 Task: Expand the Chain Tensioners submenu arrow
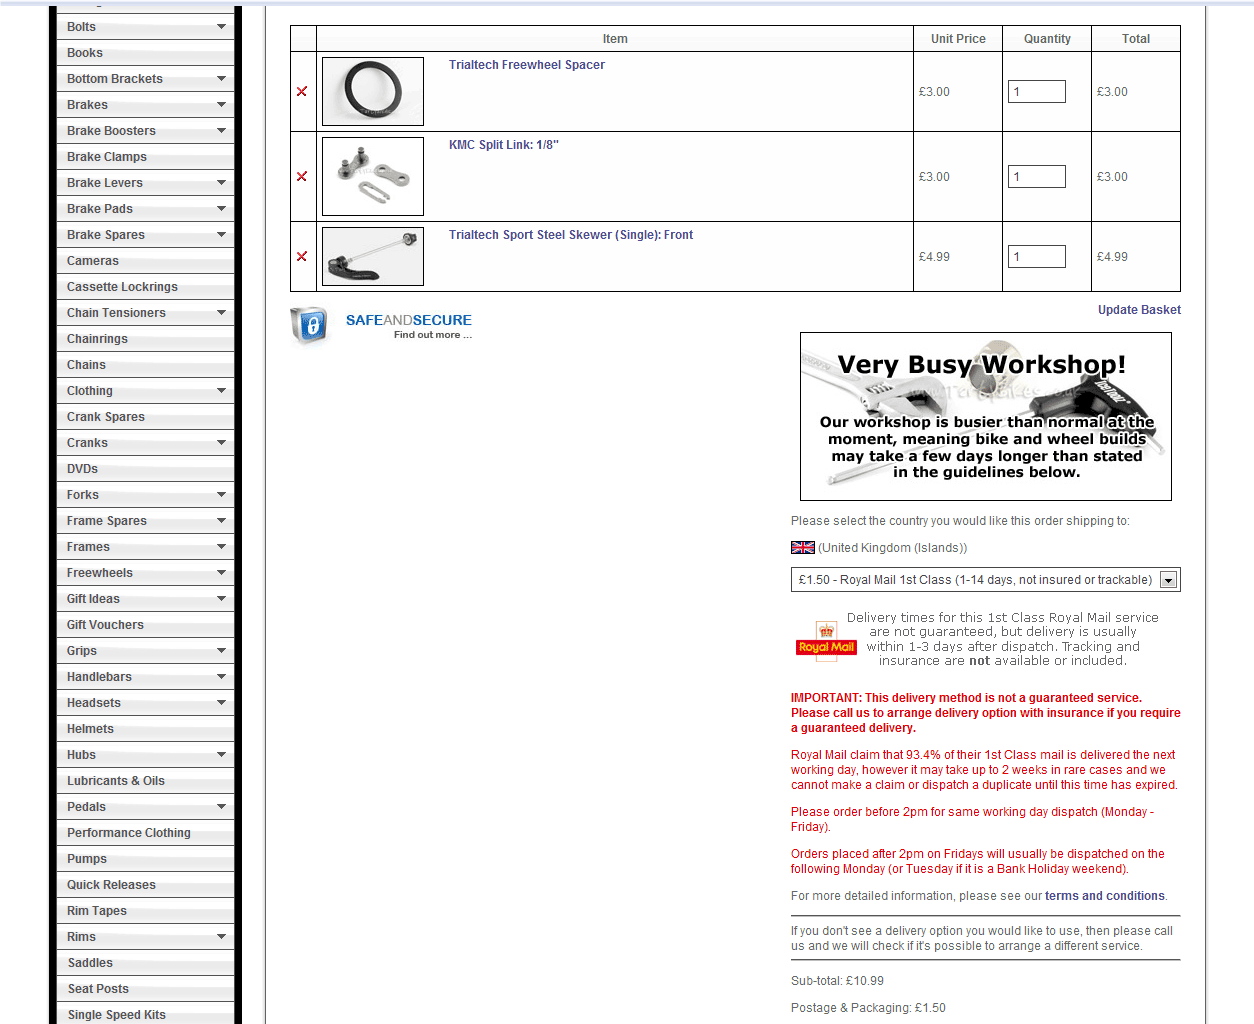click(x=221, y=313)
